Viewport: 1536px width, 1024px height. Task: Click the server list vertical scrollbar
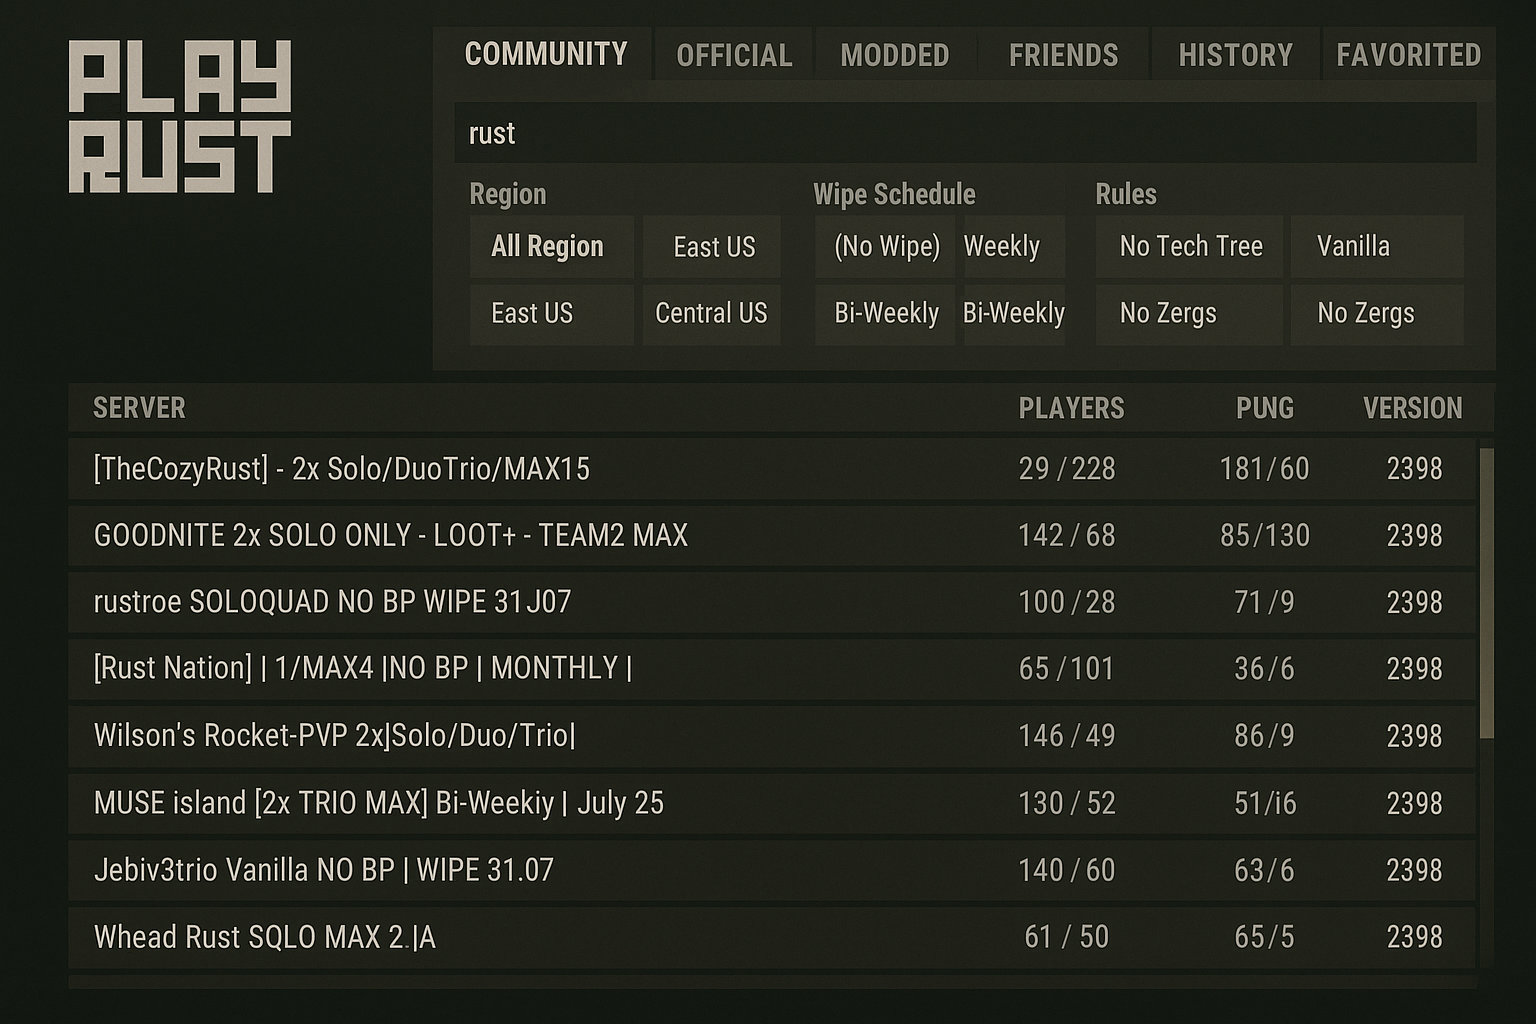click(x=1486, y=593)
